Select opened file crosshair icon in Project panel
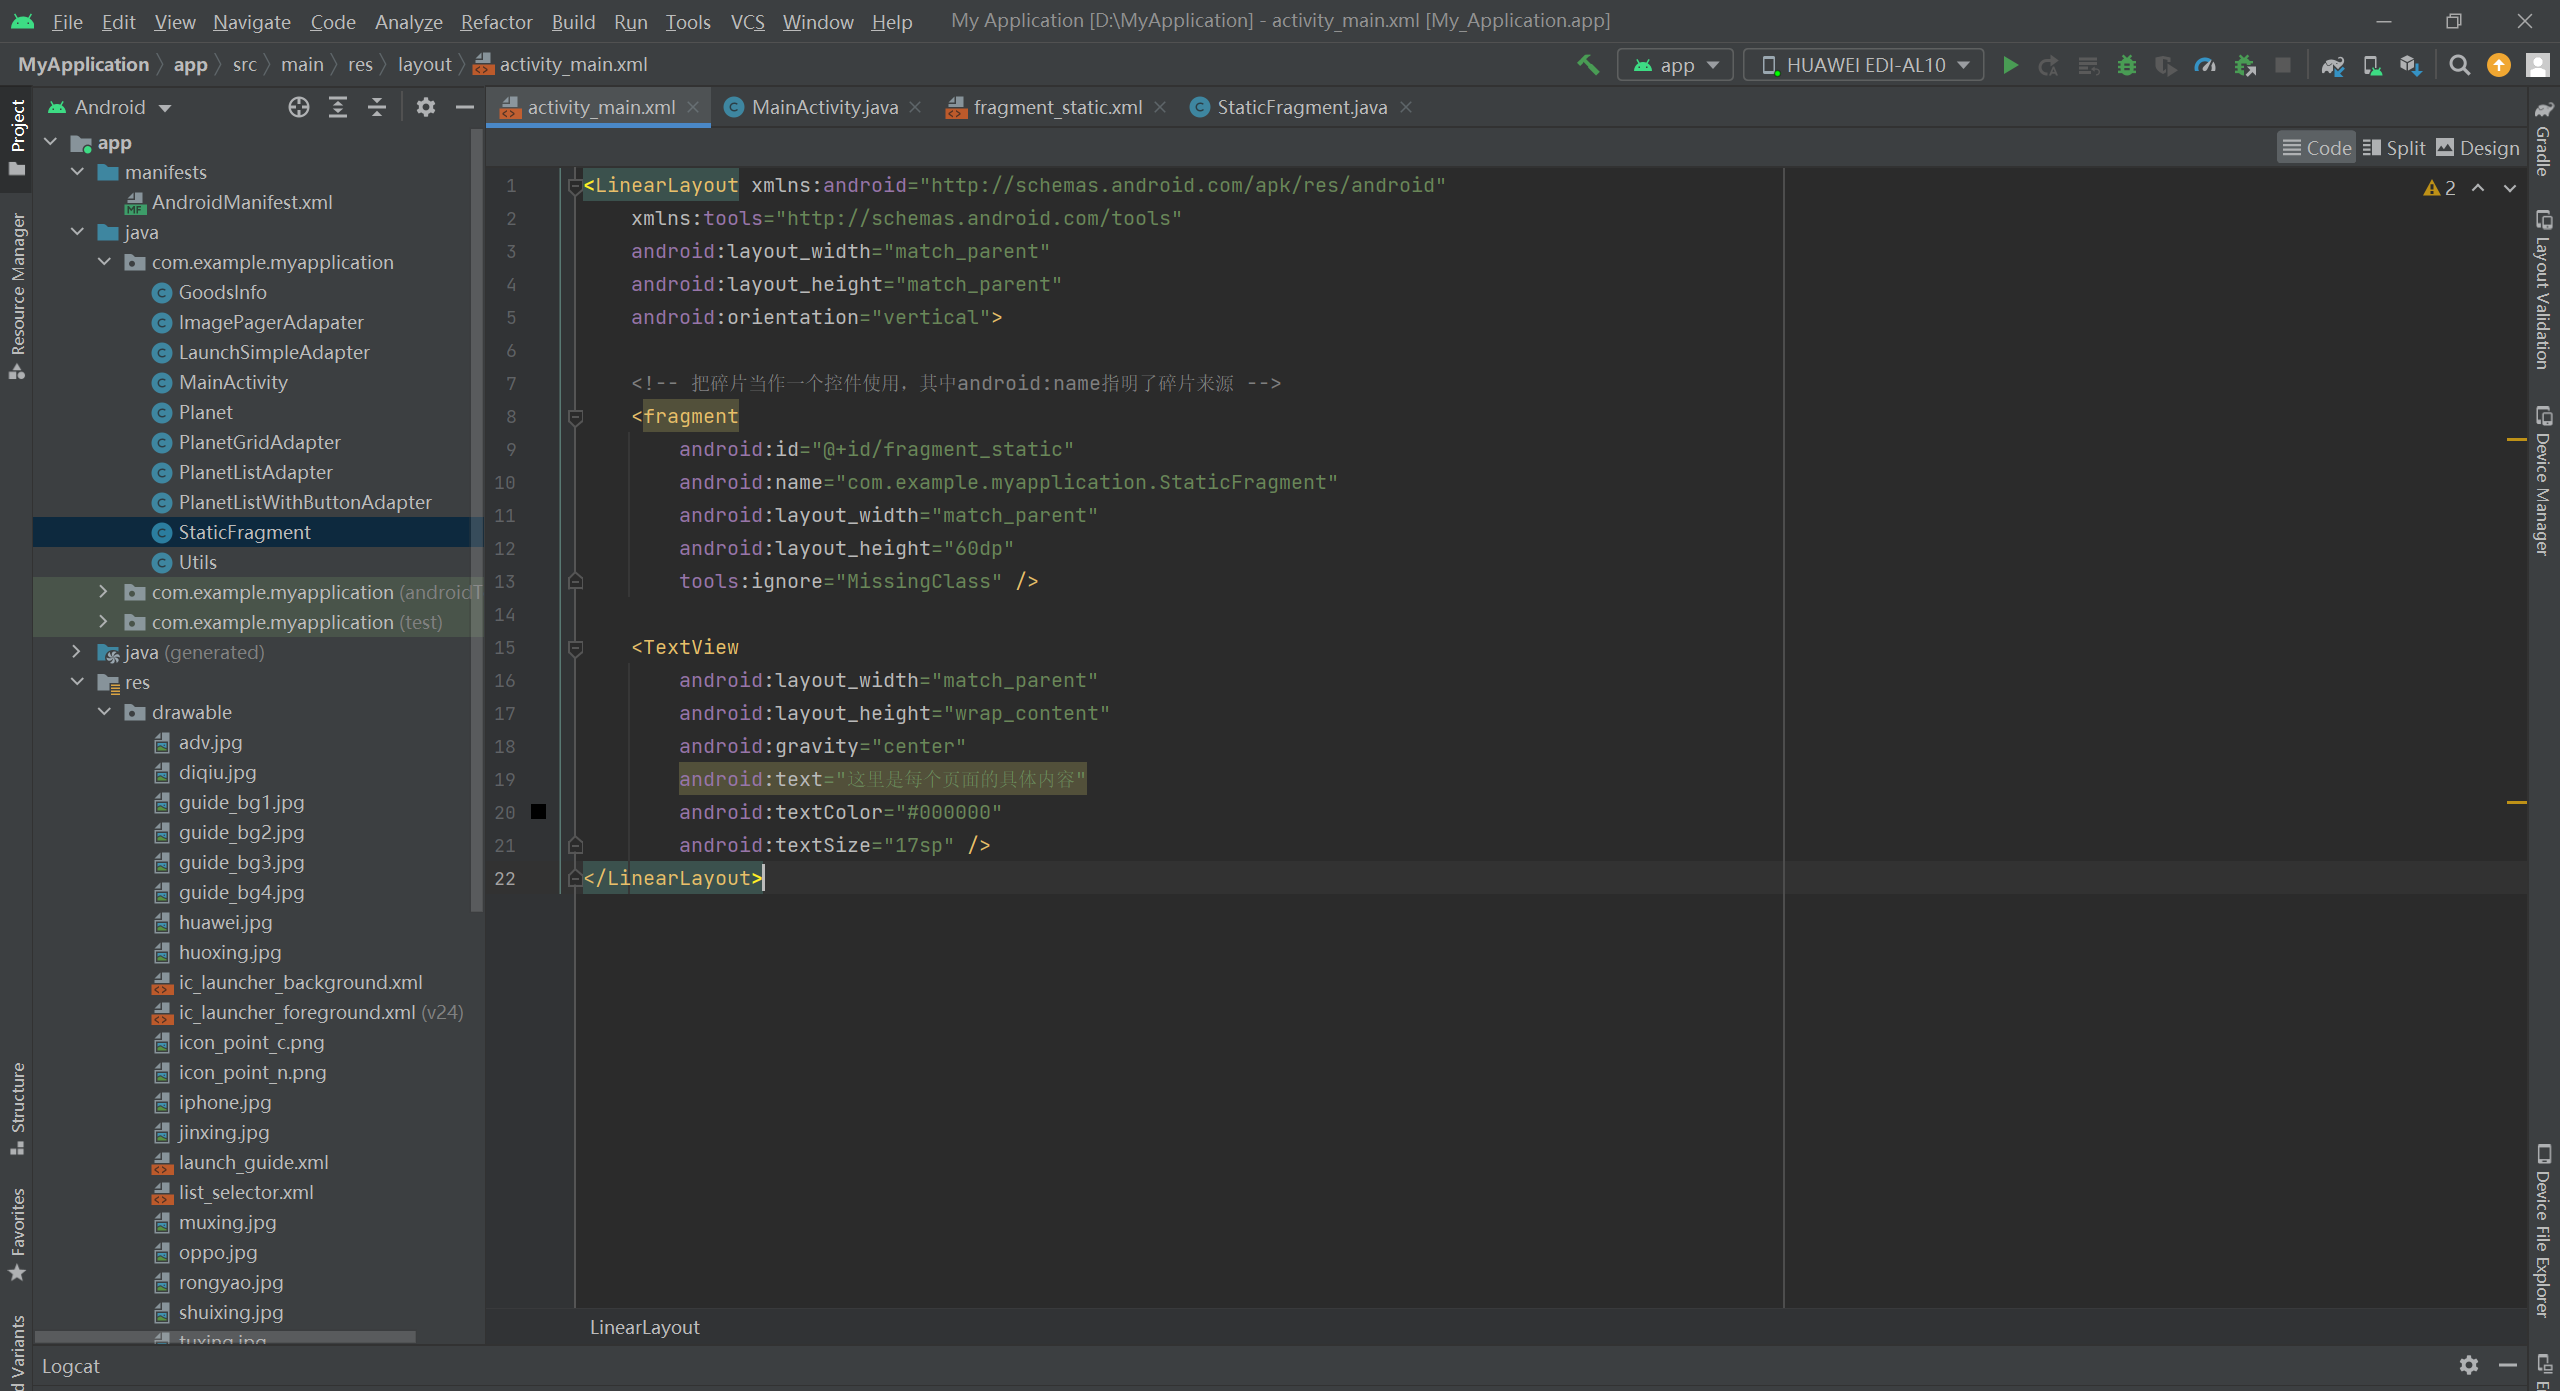 (x=298, y=107)
